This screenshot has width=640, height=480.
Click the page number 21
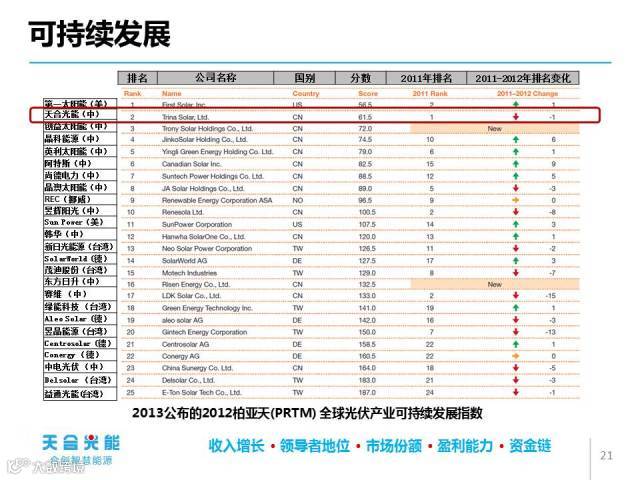pos(606,456)
